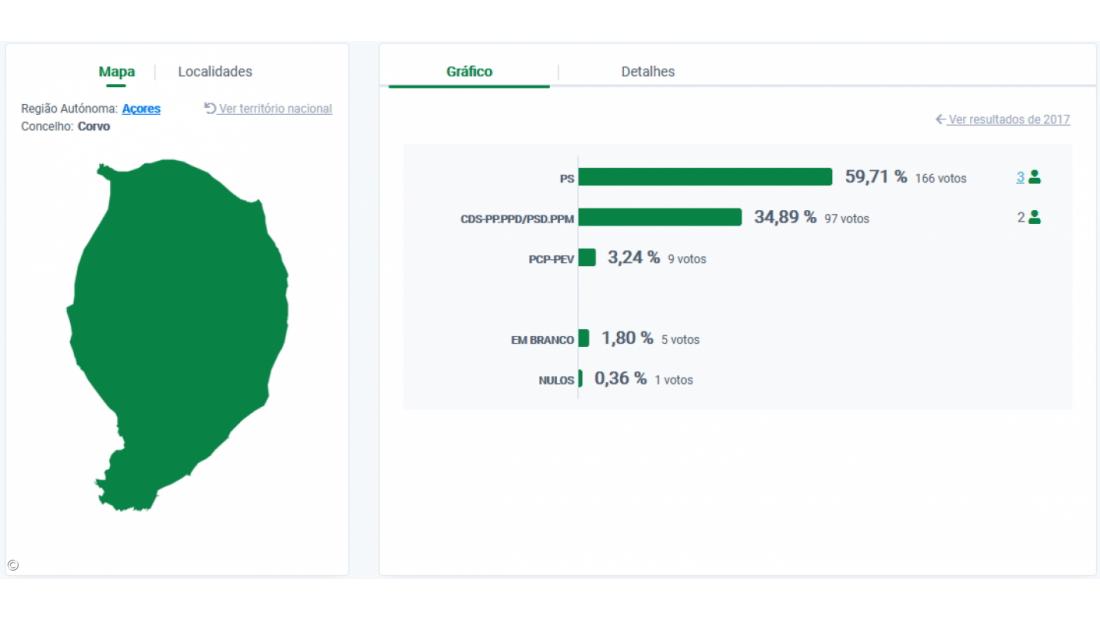Click the EM BRANCO votes bar
The height and width of the screenshot is (620, 1100).
584,338
